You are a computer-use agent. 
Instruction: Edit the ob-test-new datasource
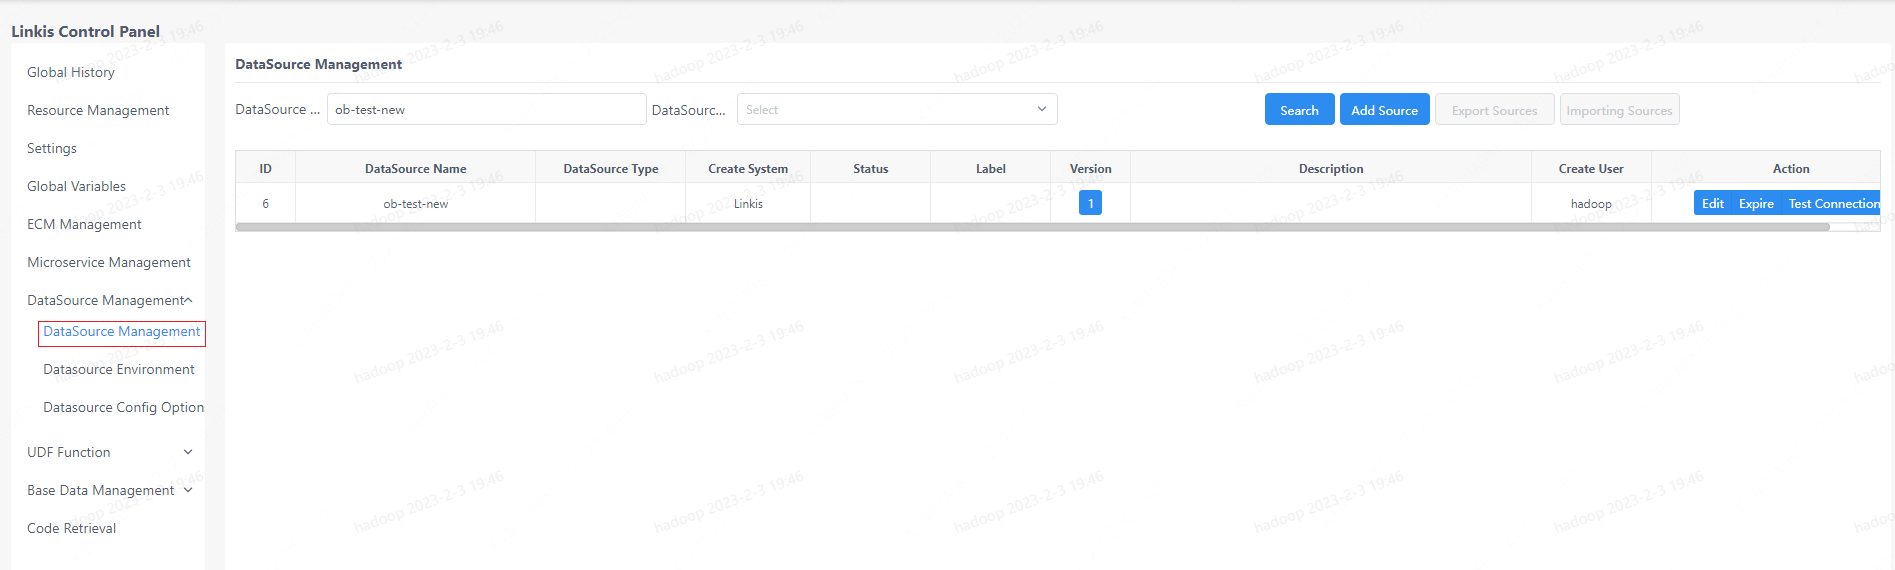click(x=1712, y=203)
